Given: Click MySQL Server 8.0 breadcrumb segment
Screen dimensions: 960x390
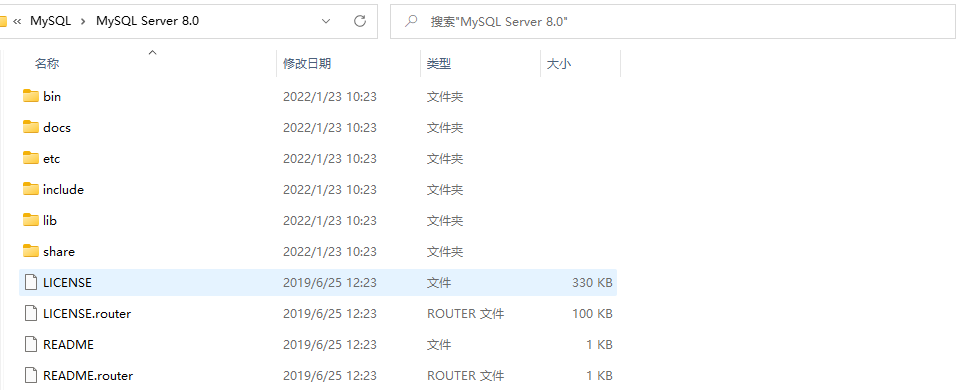Looking at the screenshot, I should tap(148, 21).
